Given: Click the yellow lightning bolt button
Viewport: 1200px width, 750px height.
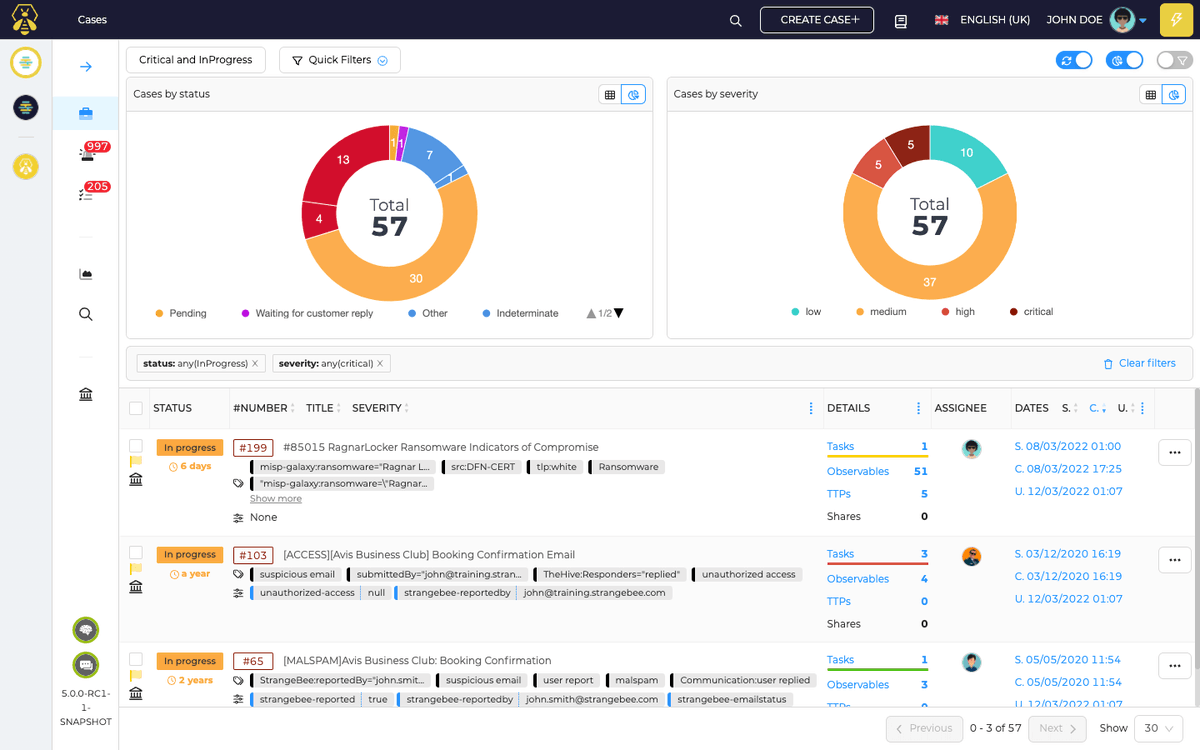Looking at the screenshot, I should pyautogui.click(x=1176, y=20).
